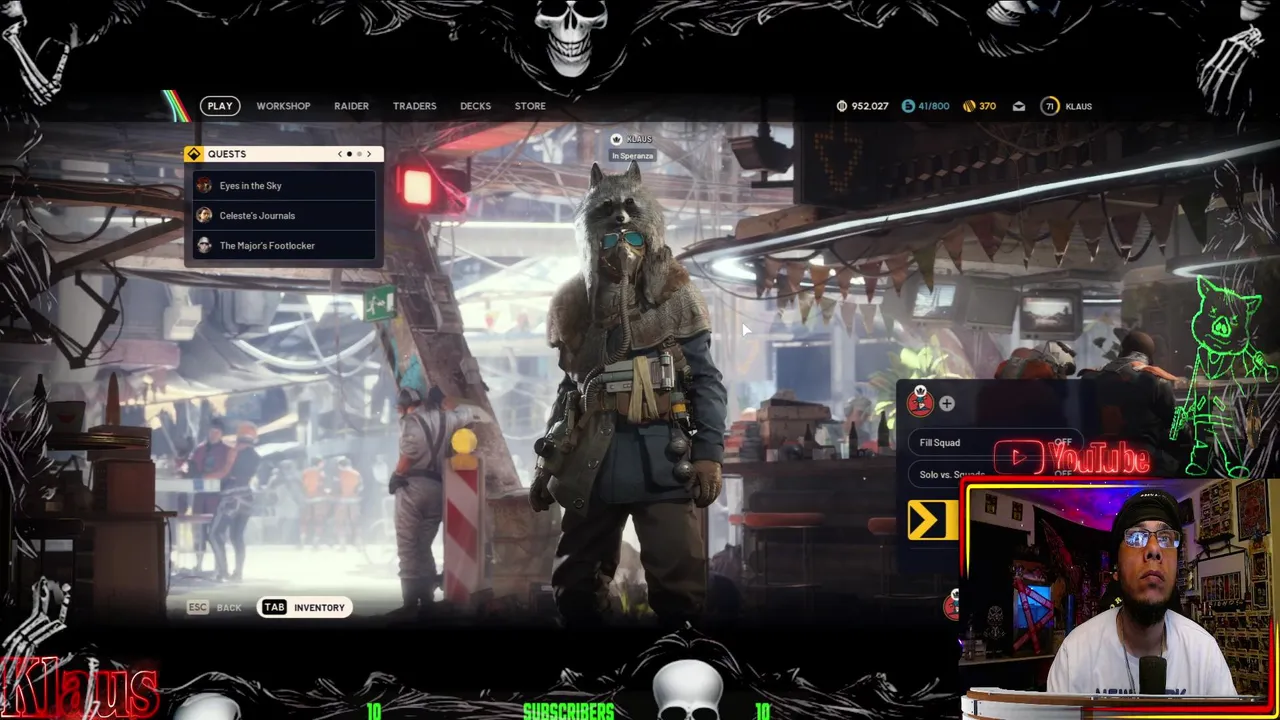Click the In Speranza status label

click(632, 156)
